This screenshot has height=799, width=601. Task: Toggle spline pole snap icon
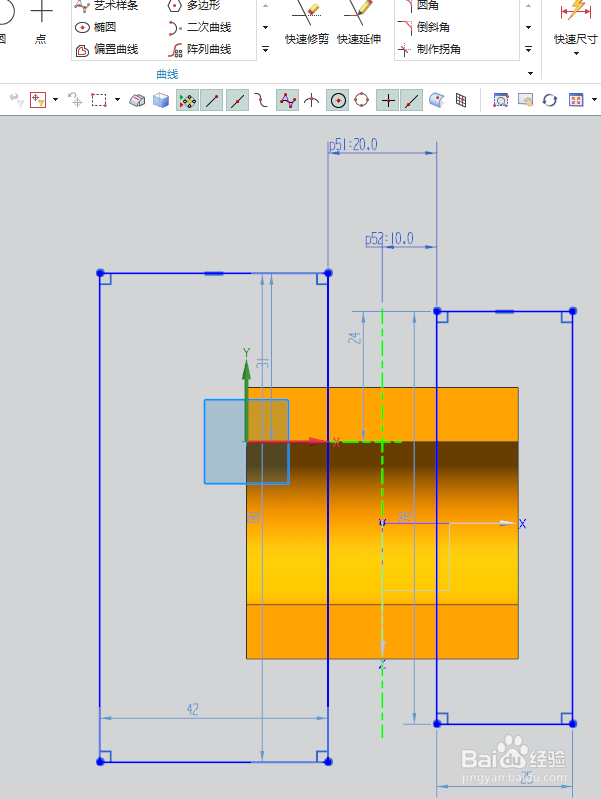click(x=287, y=100)
